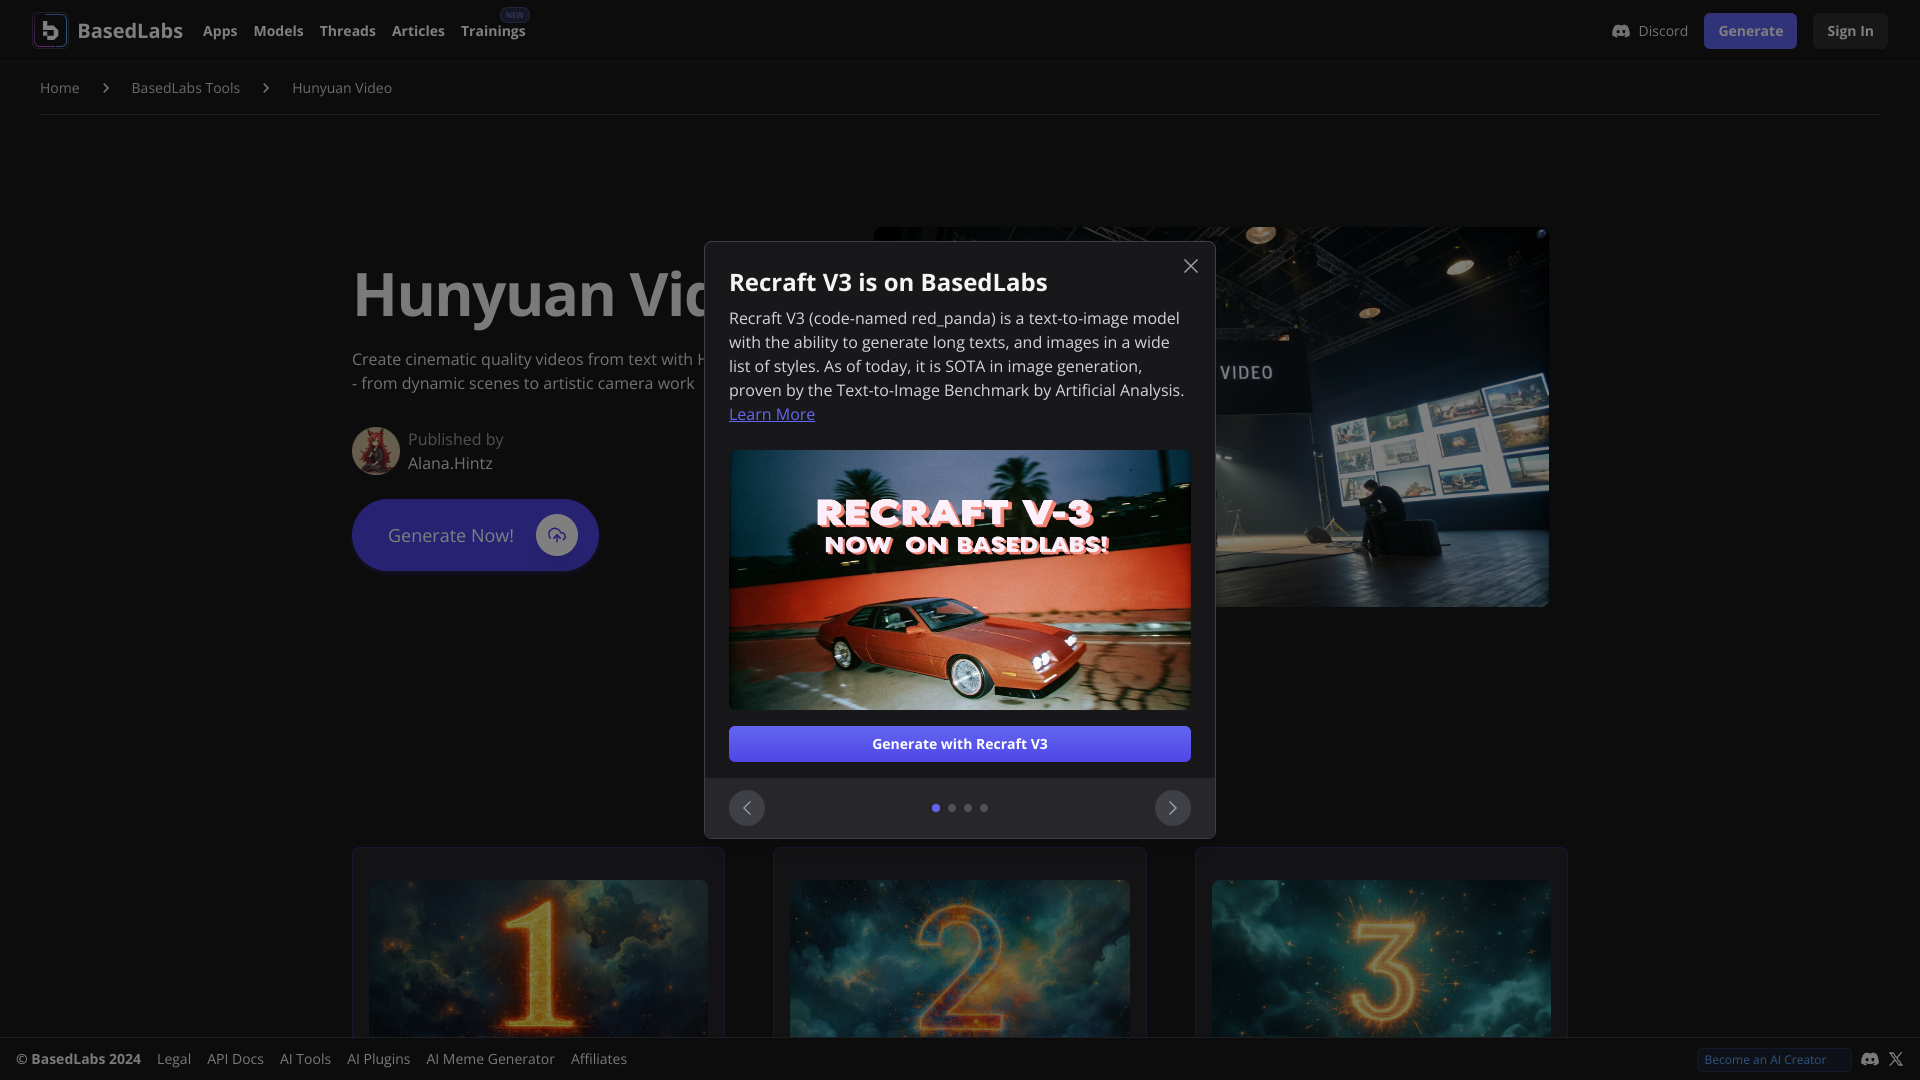The height and width of the screenshot is (1080, 1920).
Task: Go to next announcement slide arrow
Action: [x=1173, y=808]
